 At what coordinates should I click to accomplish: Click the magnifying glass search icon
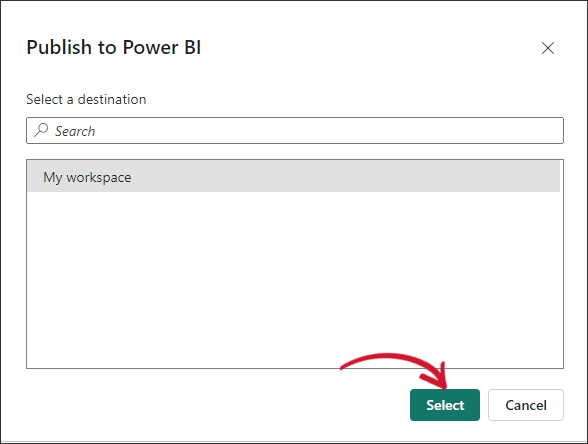click(x=41, y=130)
